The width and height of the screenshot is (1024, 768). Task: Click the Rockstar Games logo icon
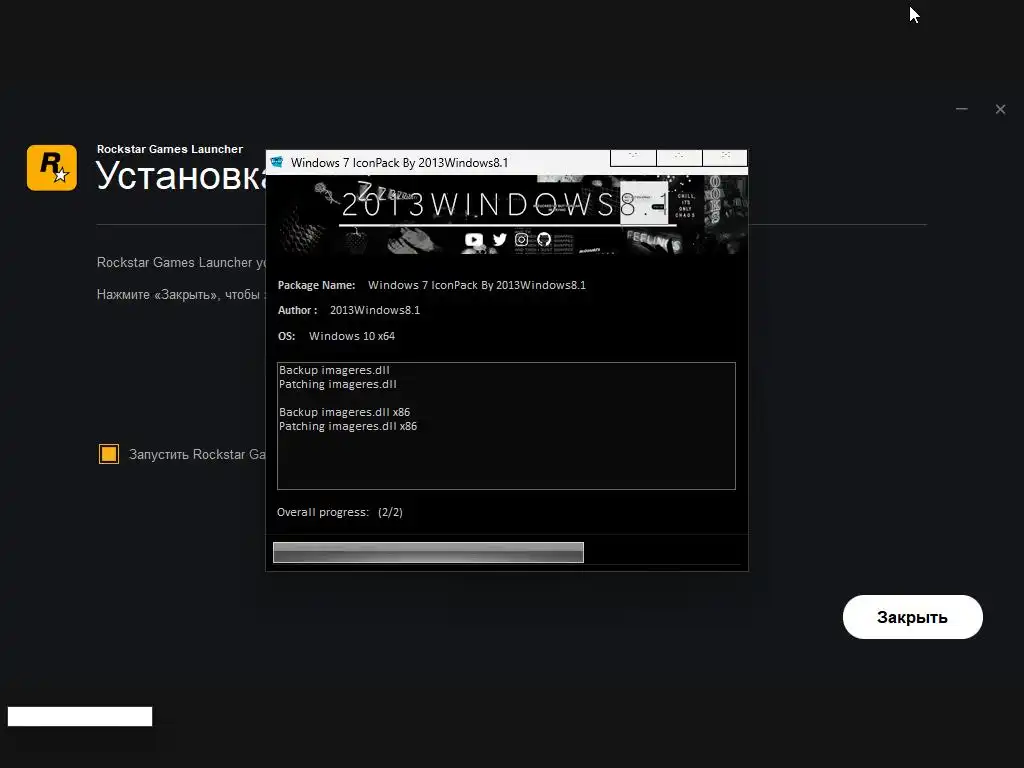[52, 168]
